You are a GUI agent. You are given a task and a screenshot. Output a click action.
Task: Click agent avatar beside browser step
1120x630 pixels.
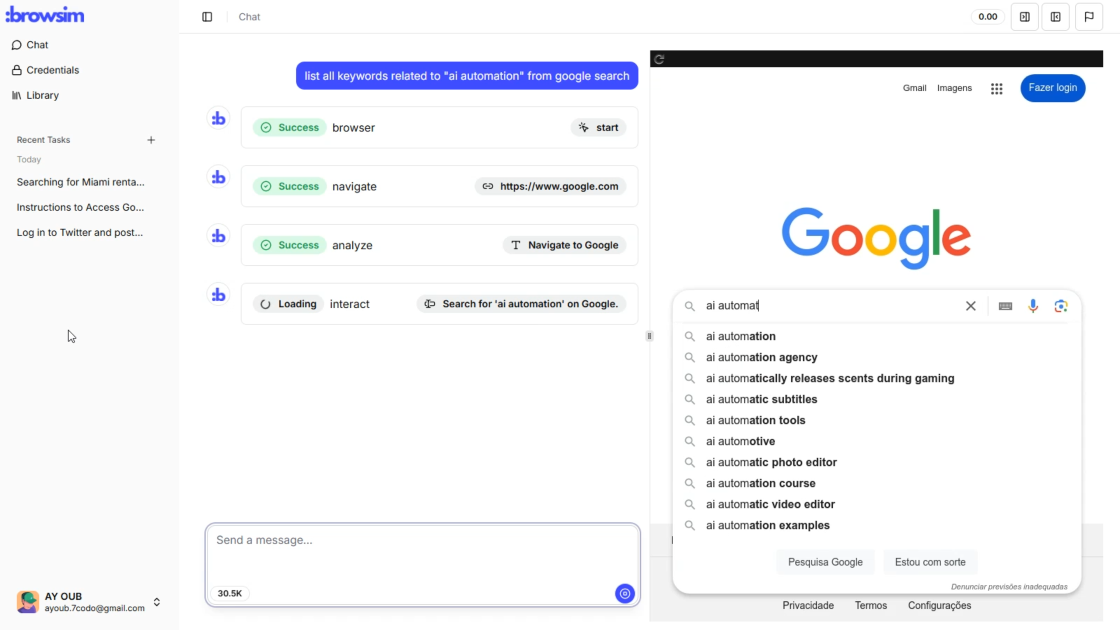(x=219, y=119)
